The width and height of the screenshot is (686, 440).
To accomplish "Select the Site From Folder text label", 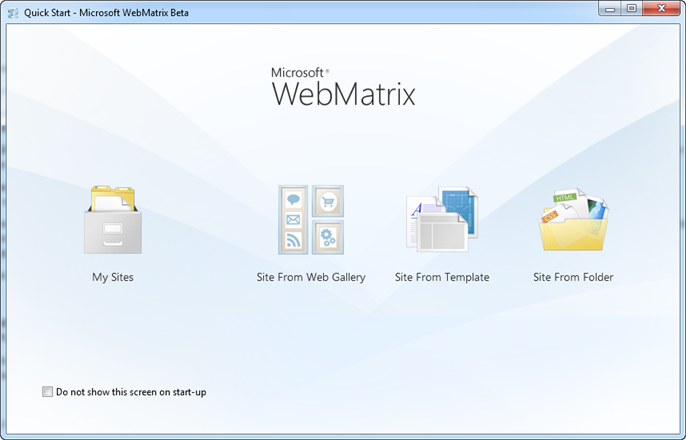I will (573, 277).
